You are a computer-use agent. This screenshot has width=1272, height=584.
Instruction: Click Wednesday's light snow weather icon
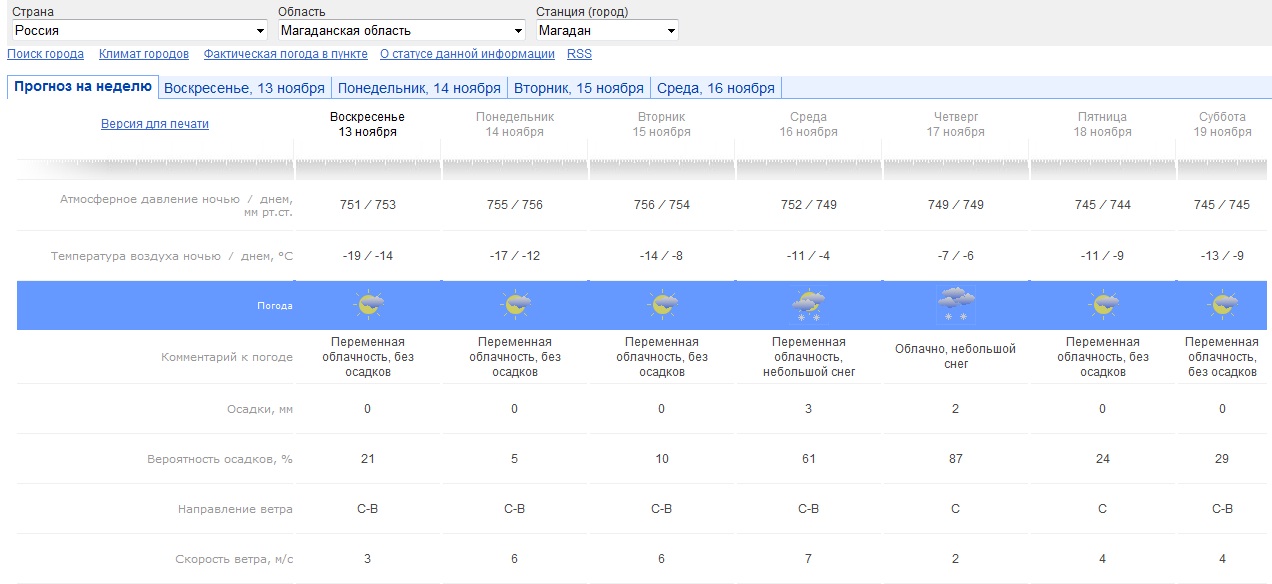tap(808, 305)
